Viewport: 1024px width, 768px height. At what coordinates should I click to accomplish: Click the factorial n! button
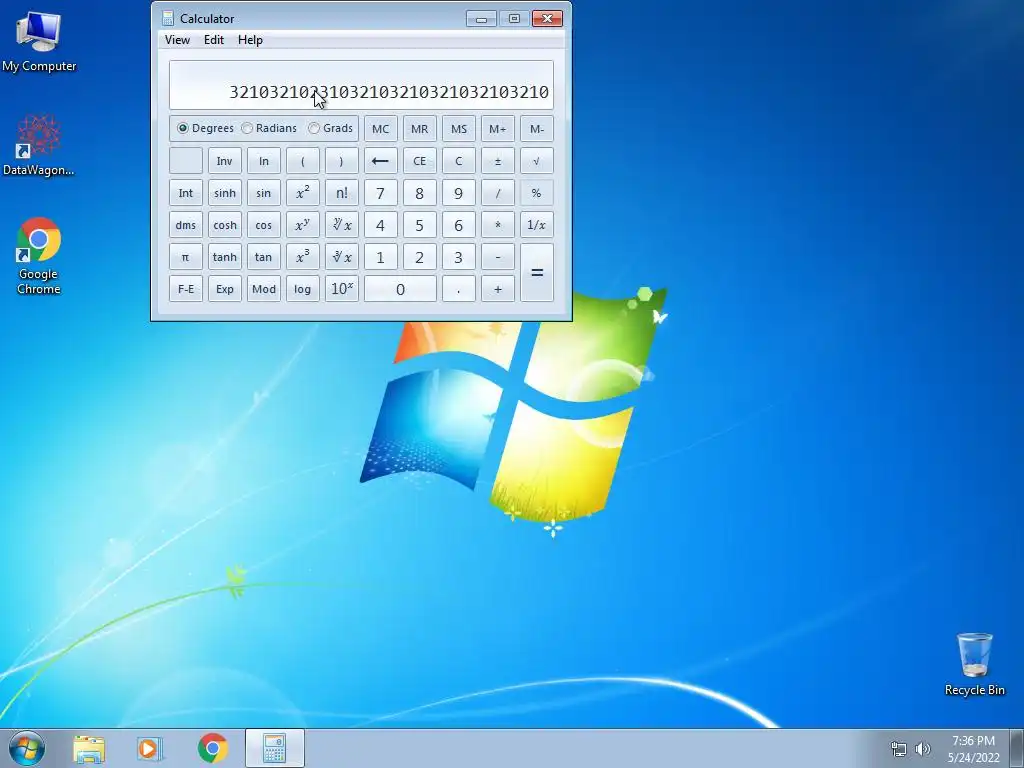tap(342, 193)
